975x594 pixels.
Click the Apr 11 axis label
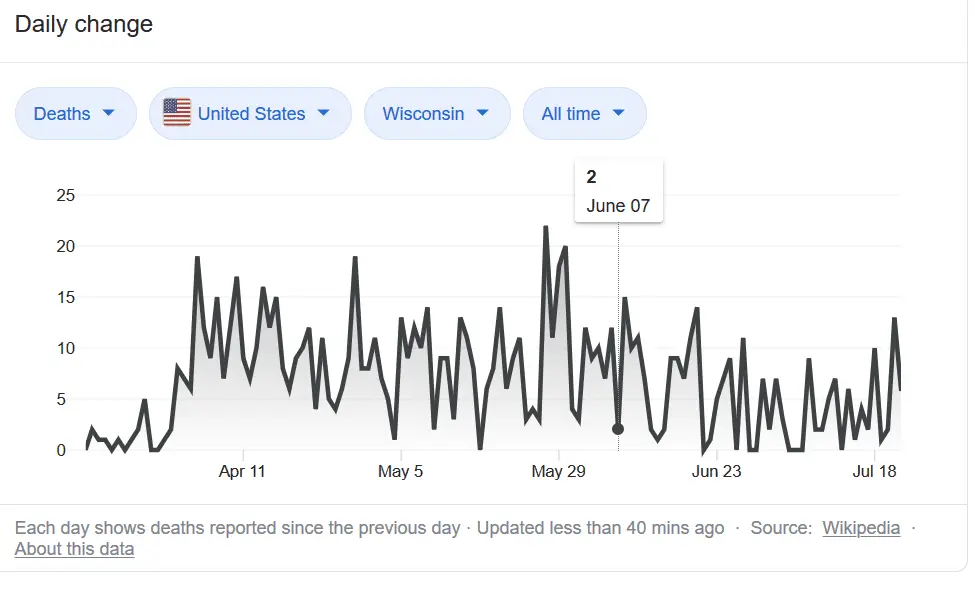click(x=242, y=471)
